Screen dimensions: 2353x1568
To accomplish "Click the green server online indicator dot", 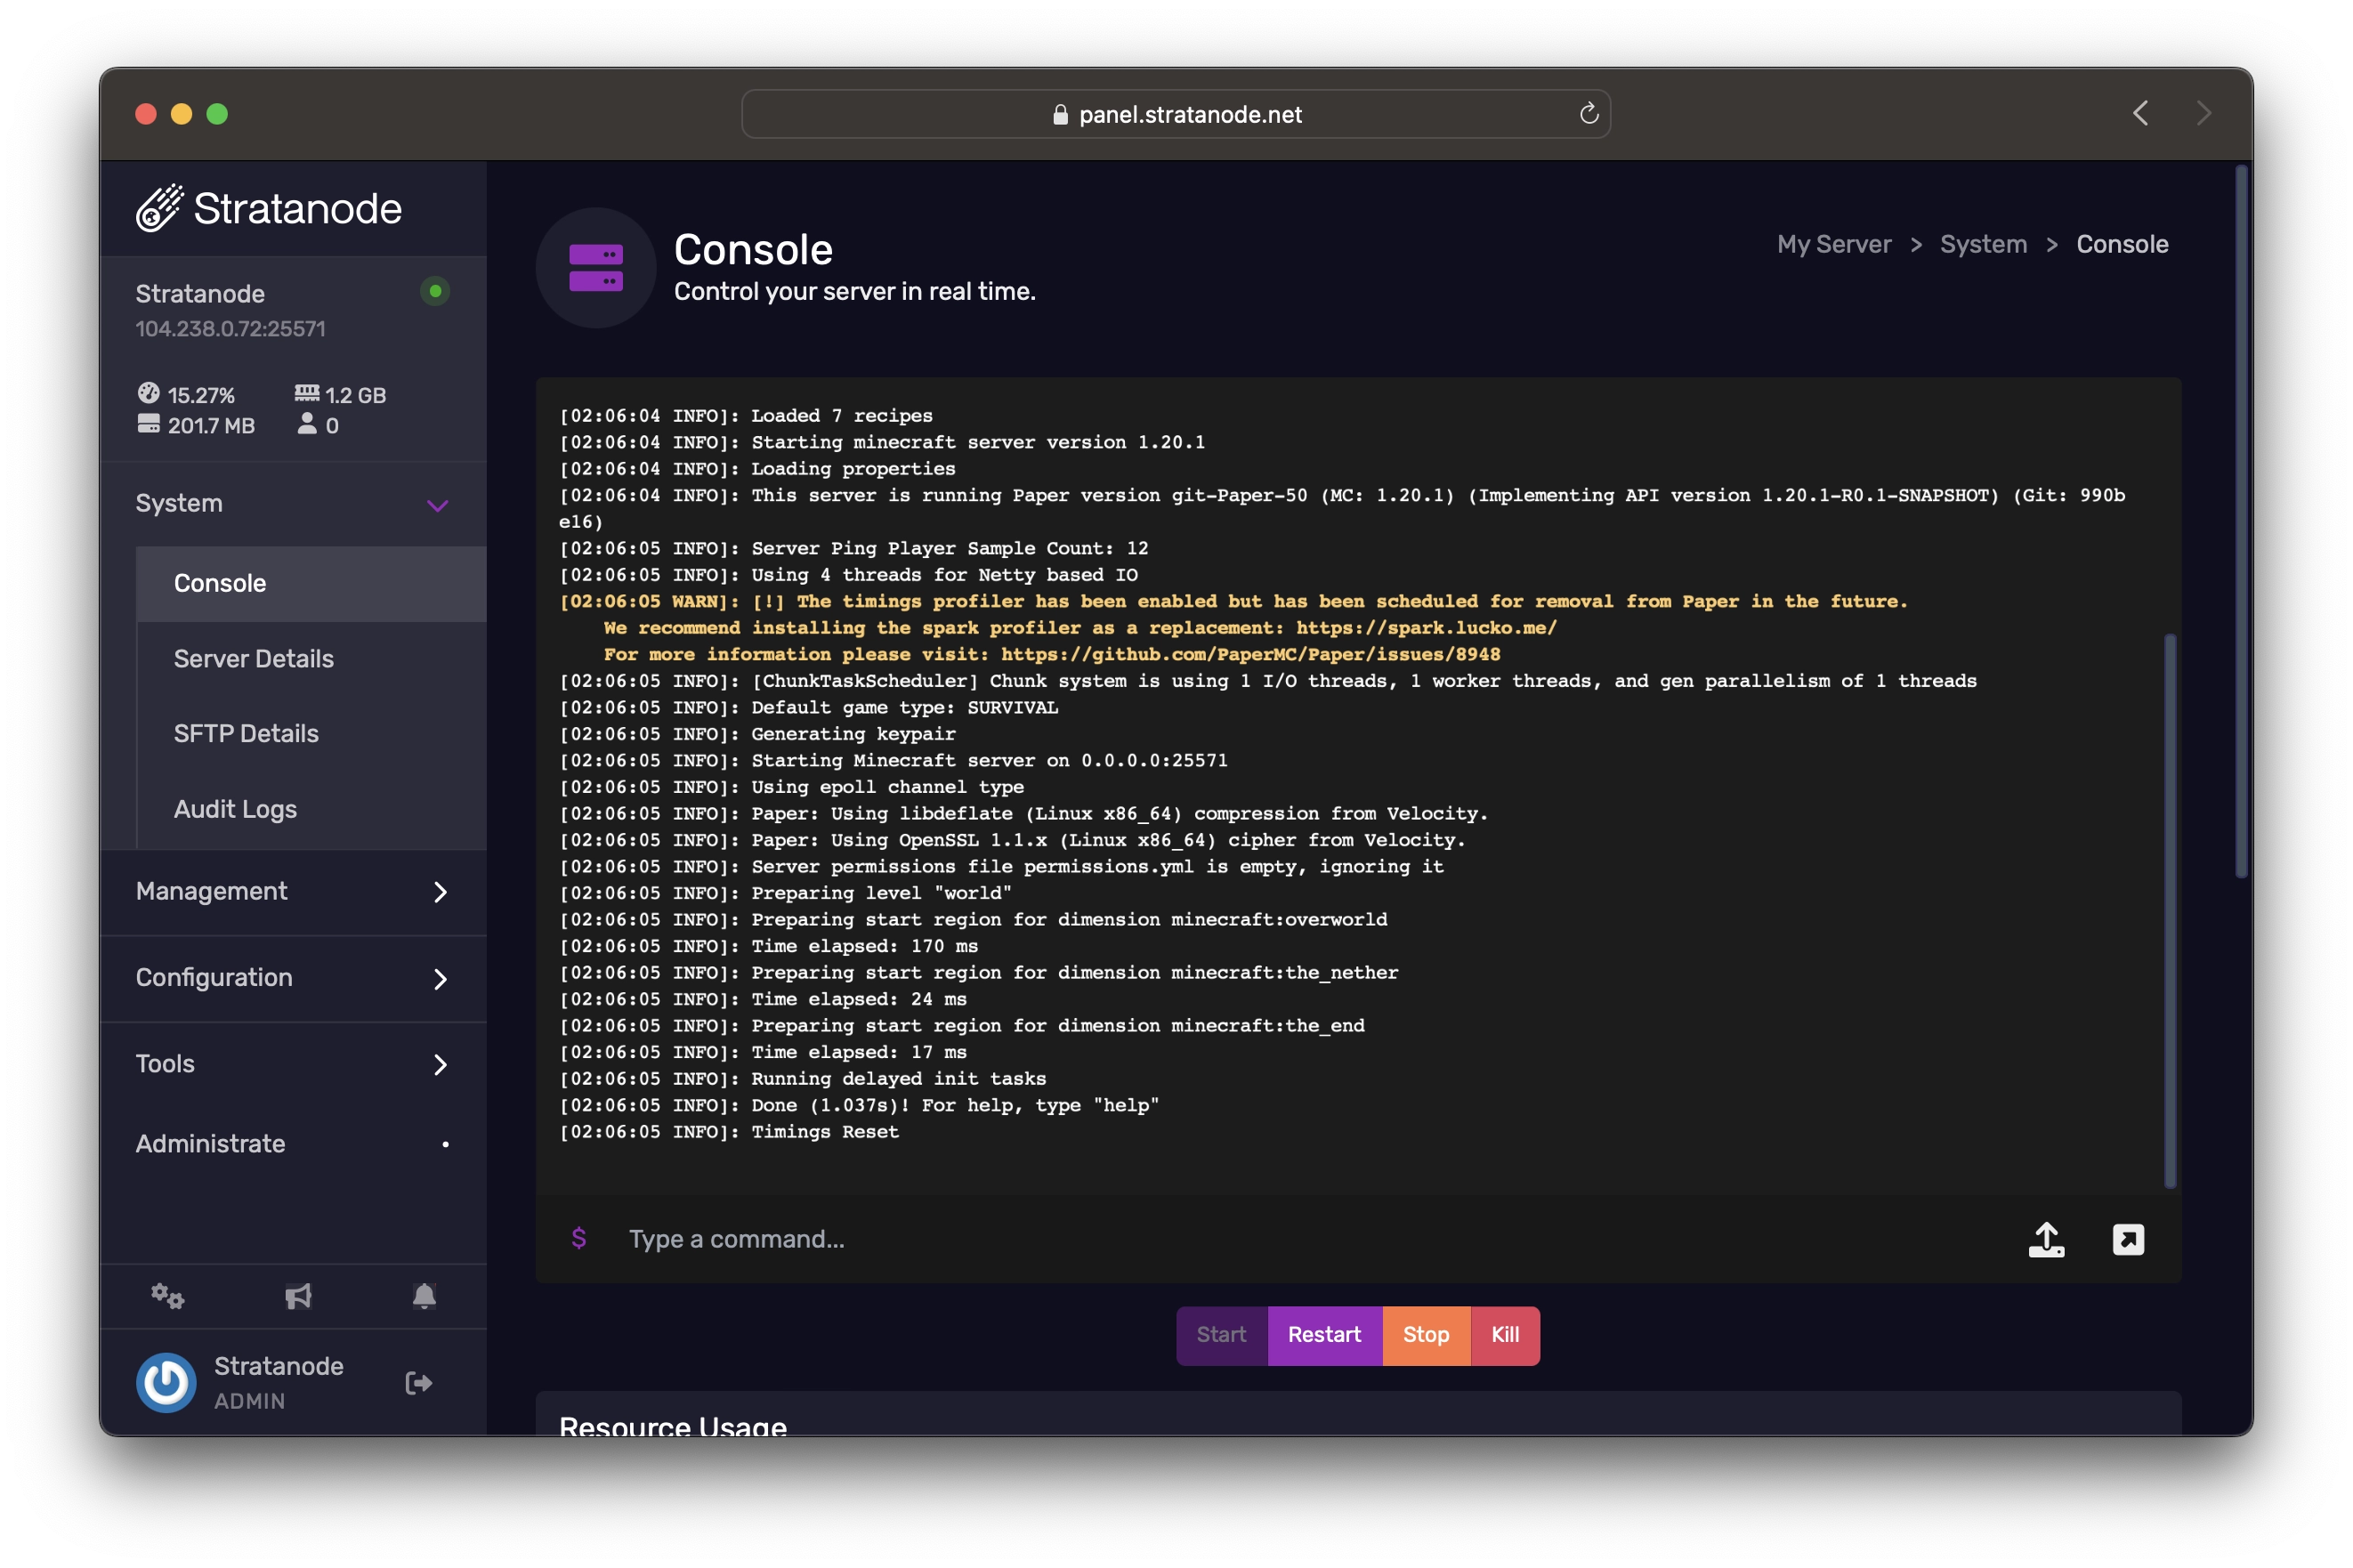I will tap(435, 291).
